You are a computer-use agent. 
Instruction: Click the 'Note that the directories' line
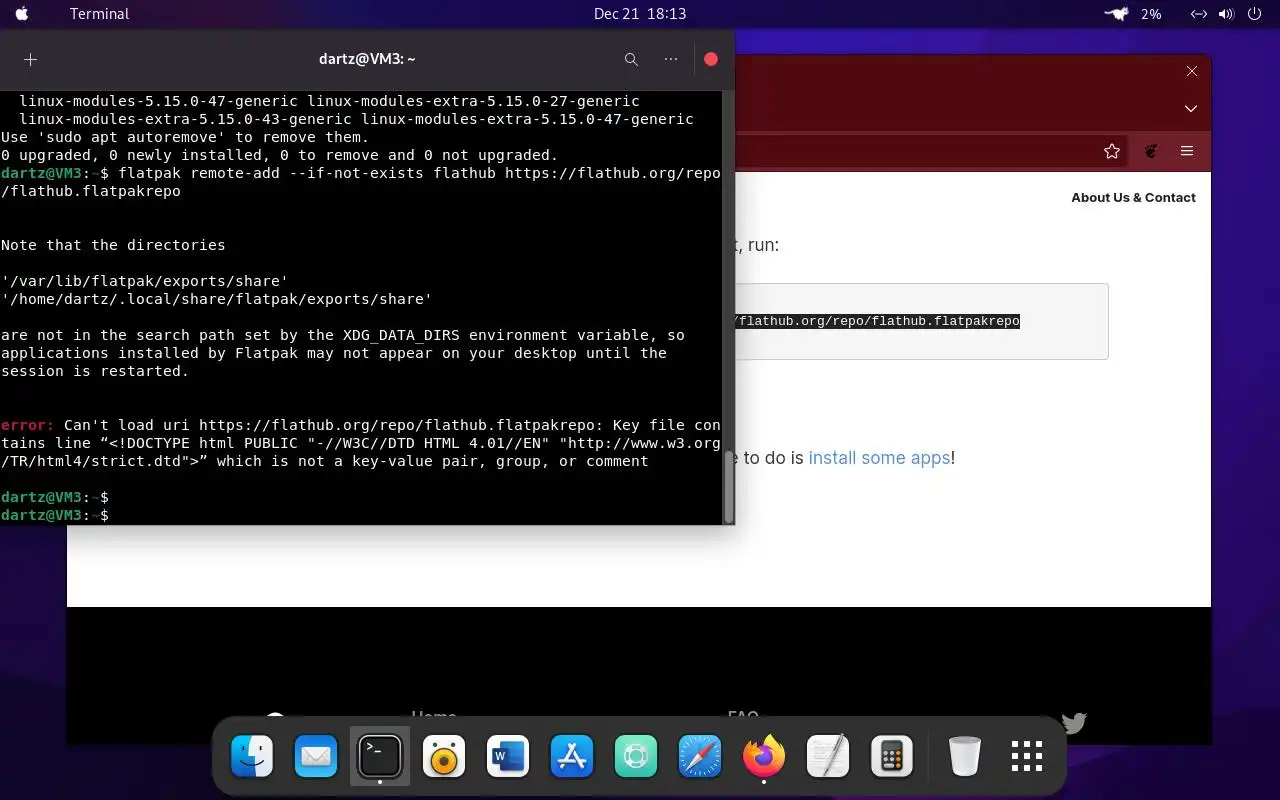click(113, 245)
